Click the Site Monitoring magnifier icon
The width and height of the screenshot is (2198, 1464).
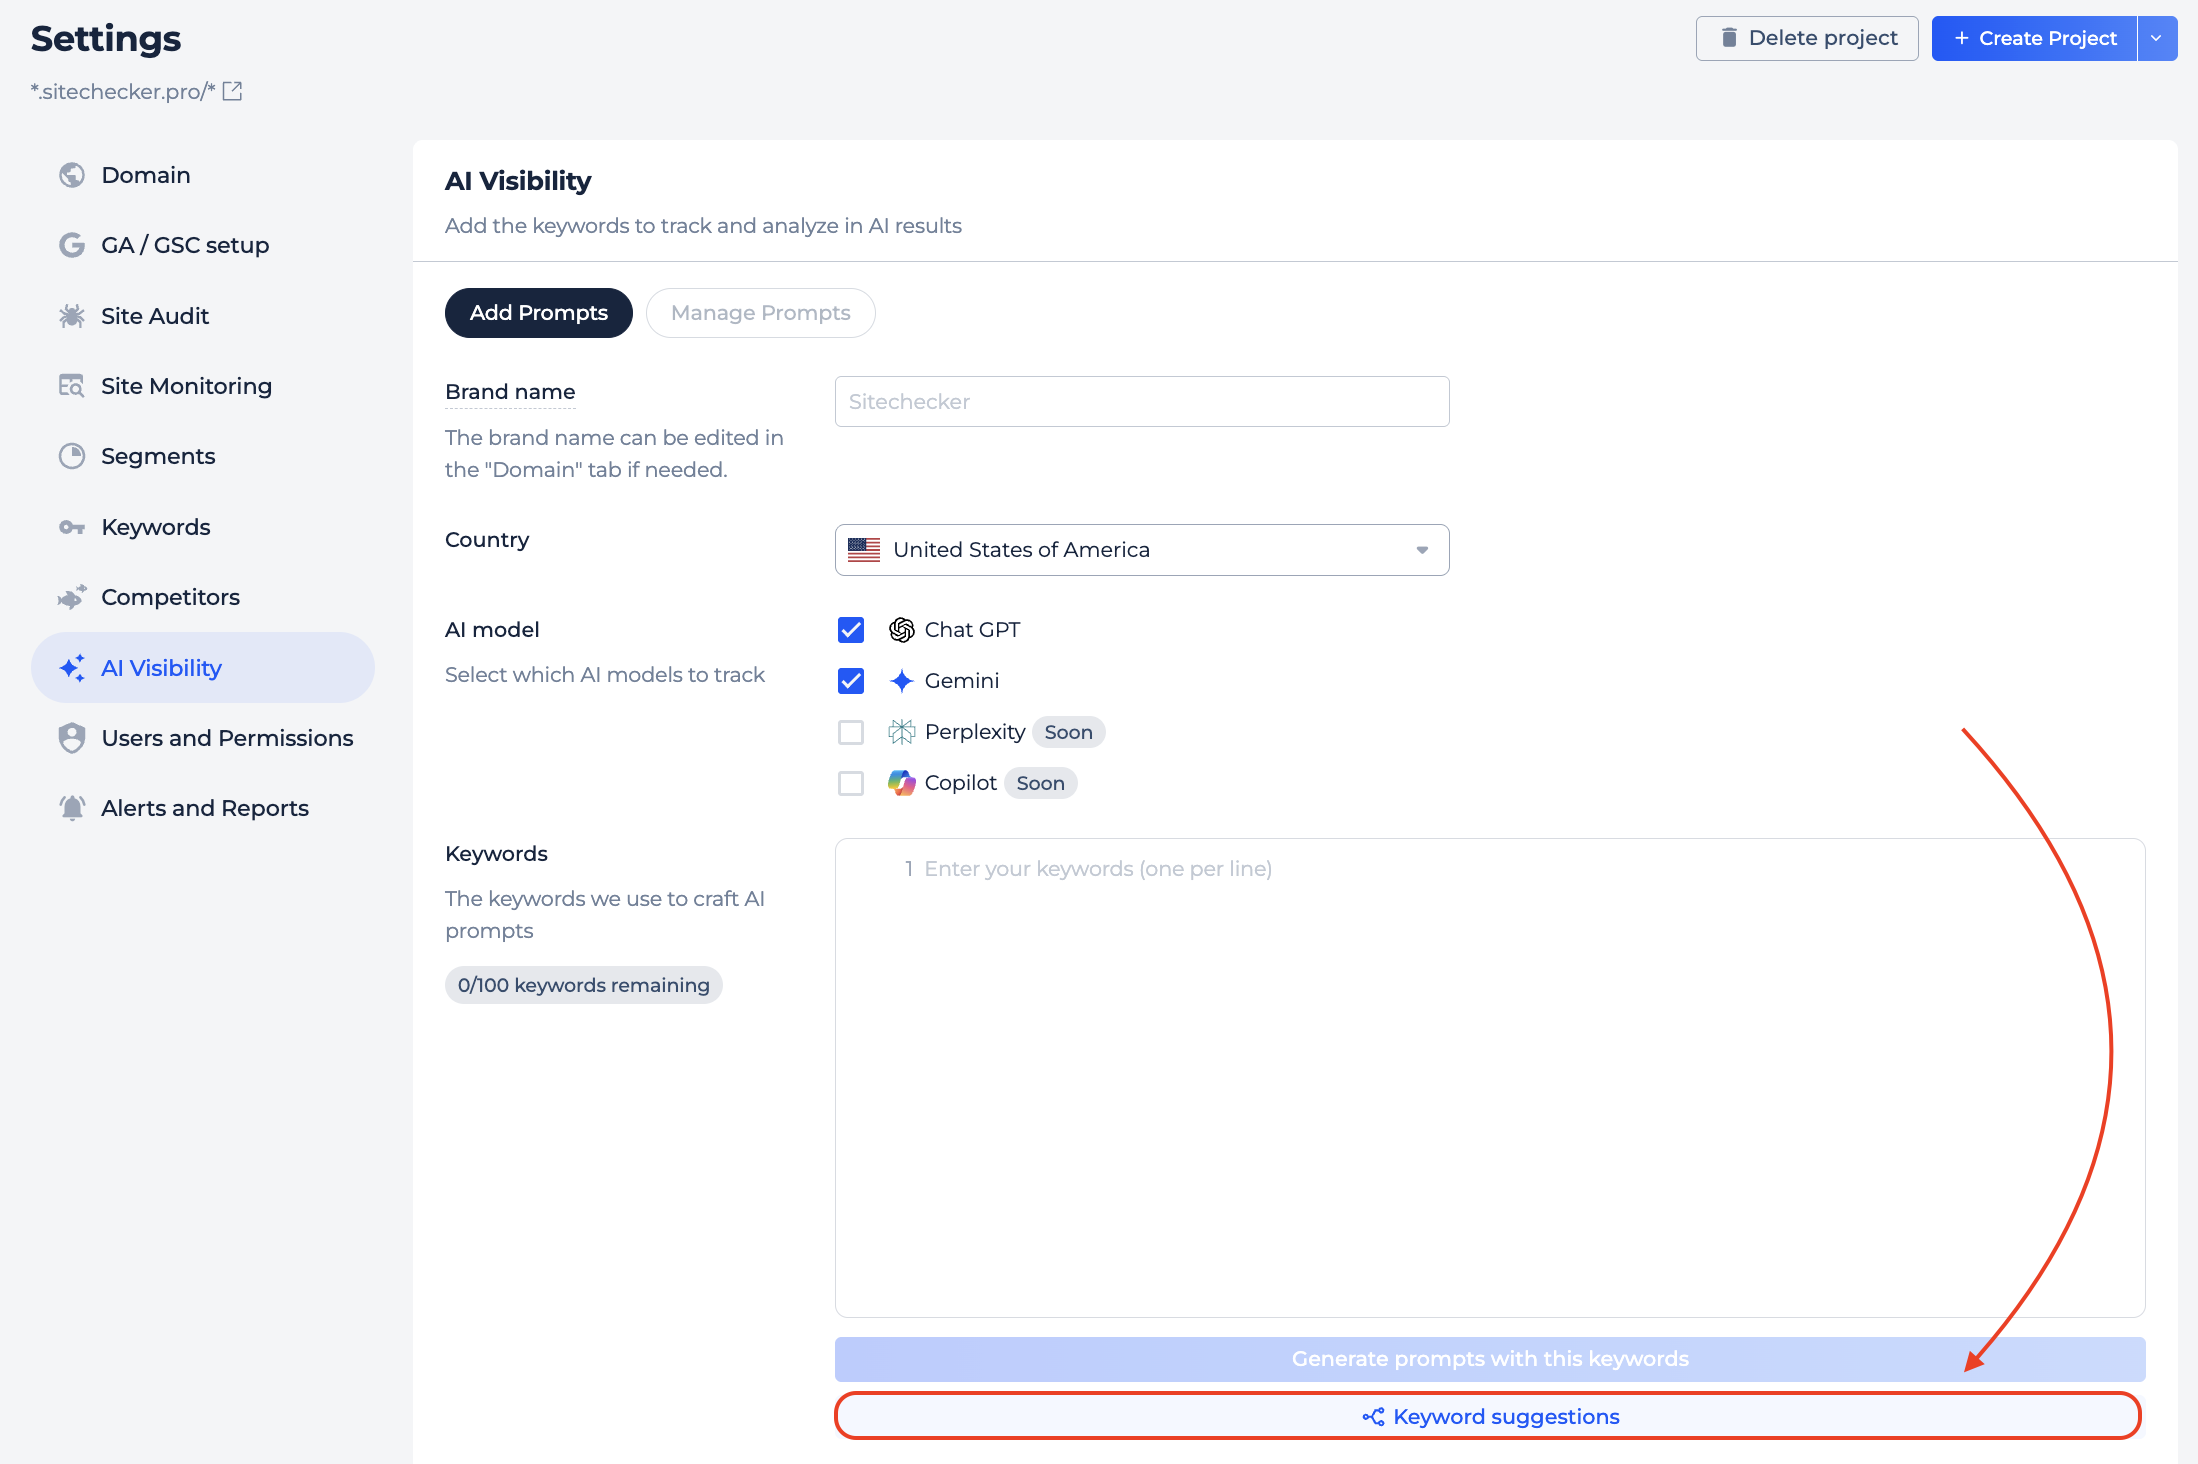72,386
